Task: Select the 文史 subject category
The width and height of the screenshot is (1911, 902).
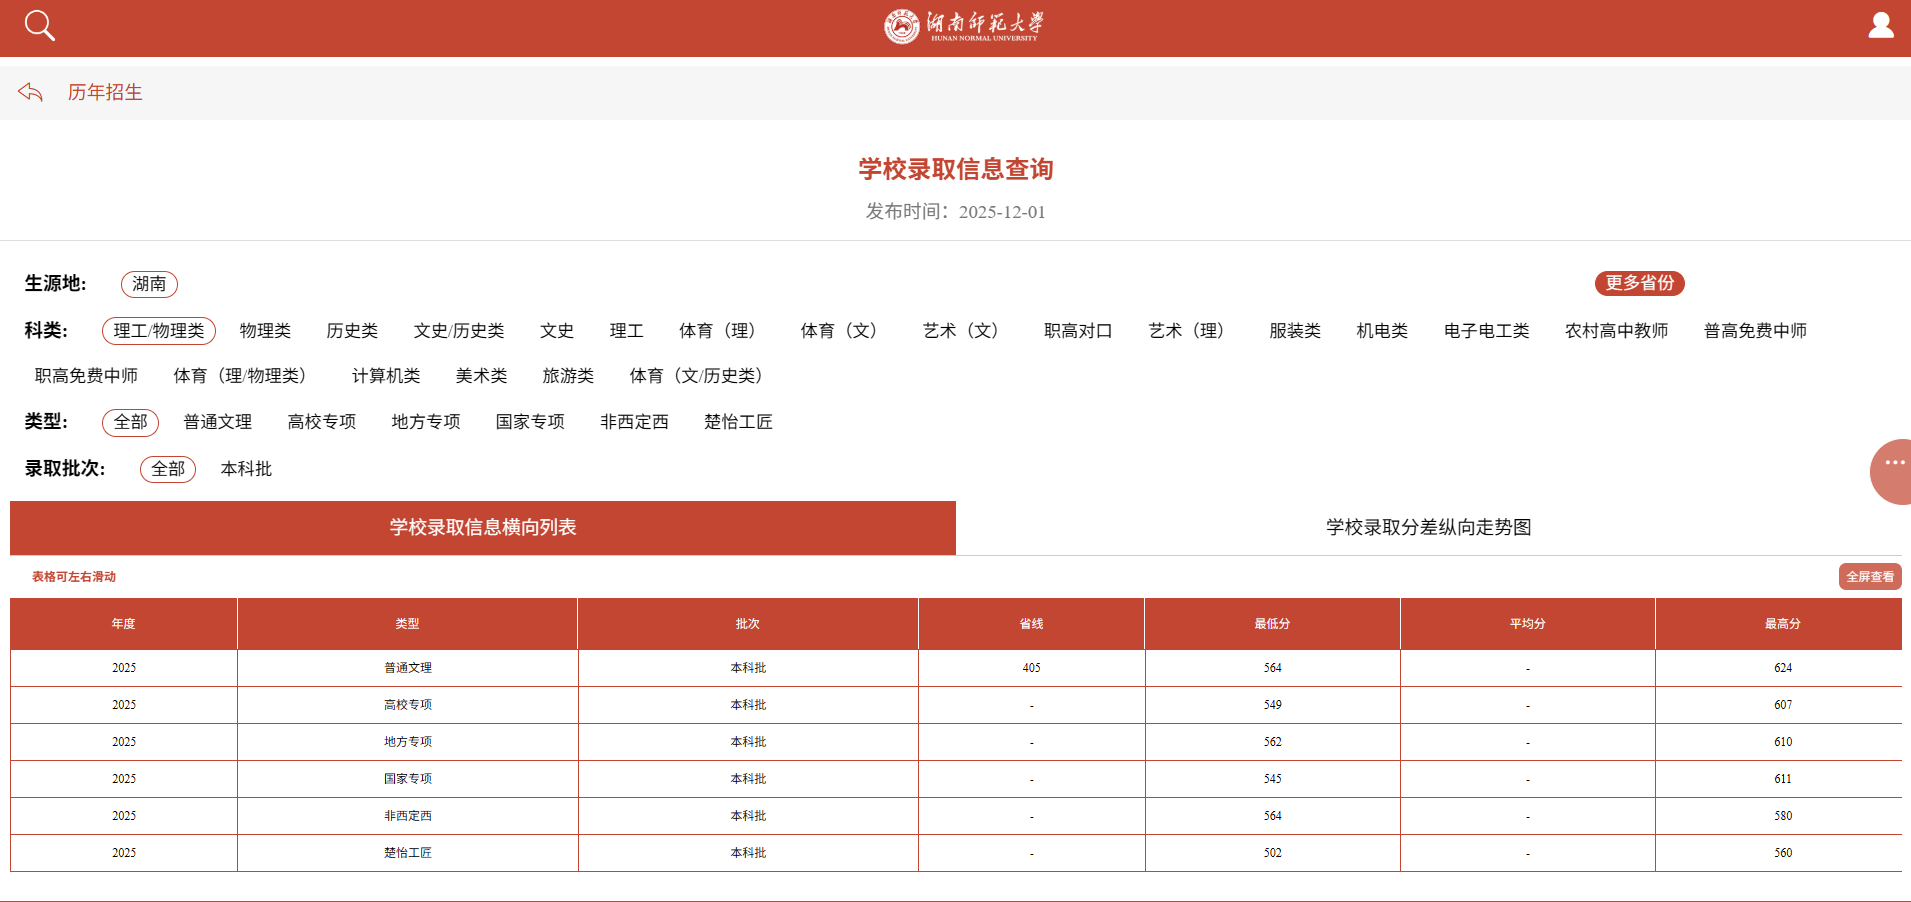Action: [x=557, y=331]
